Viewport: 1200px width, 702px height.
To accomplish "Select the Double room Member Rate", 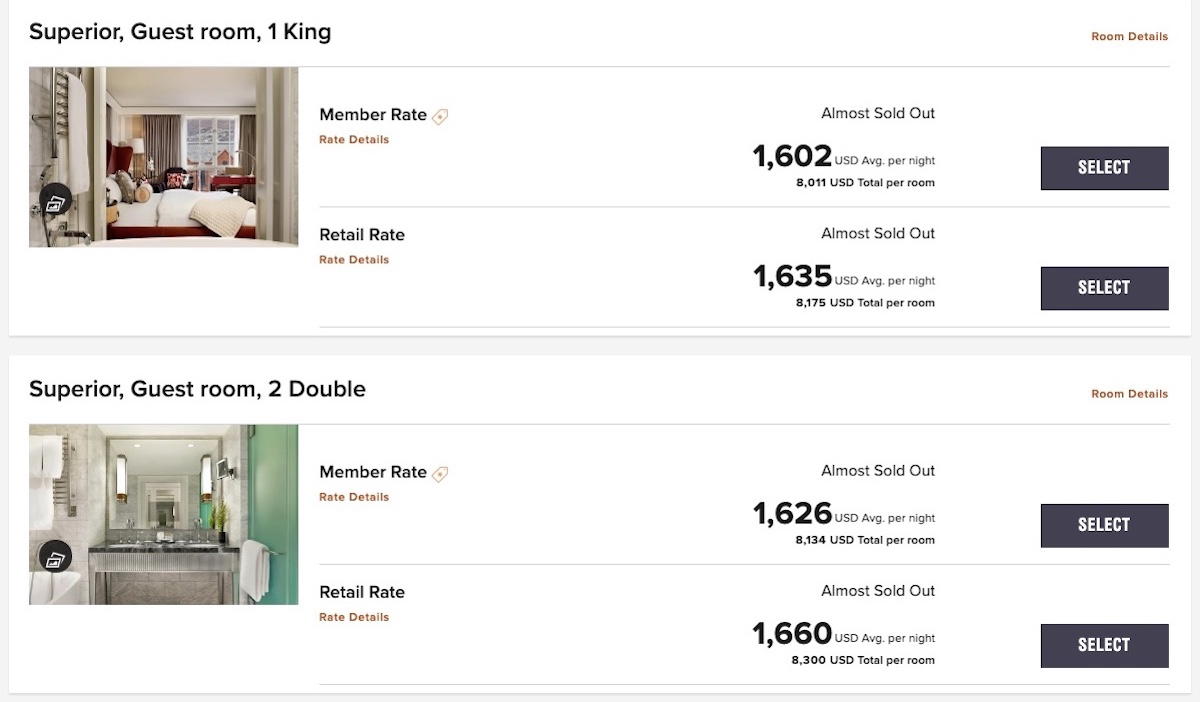I will 1104,525.
